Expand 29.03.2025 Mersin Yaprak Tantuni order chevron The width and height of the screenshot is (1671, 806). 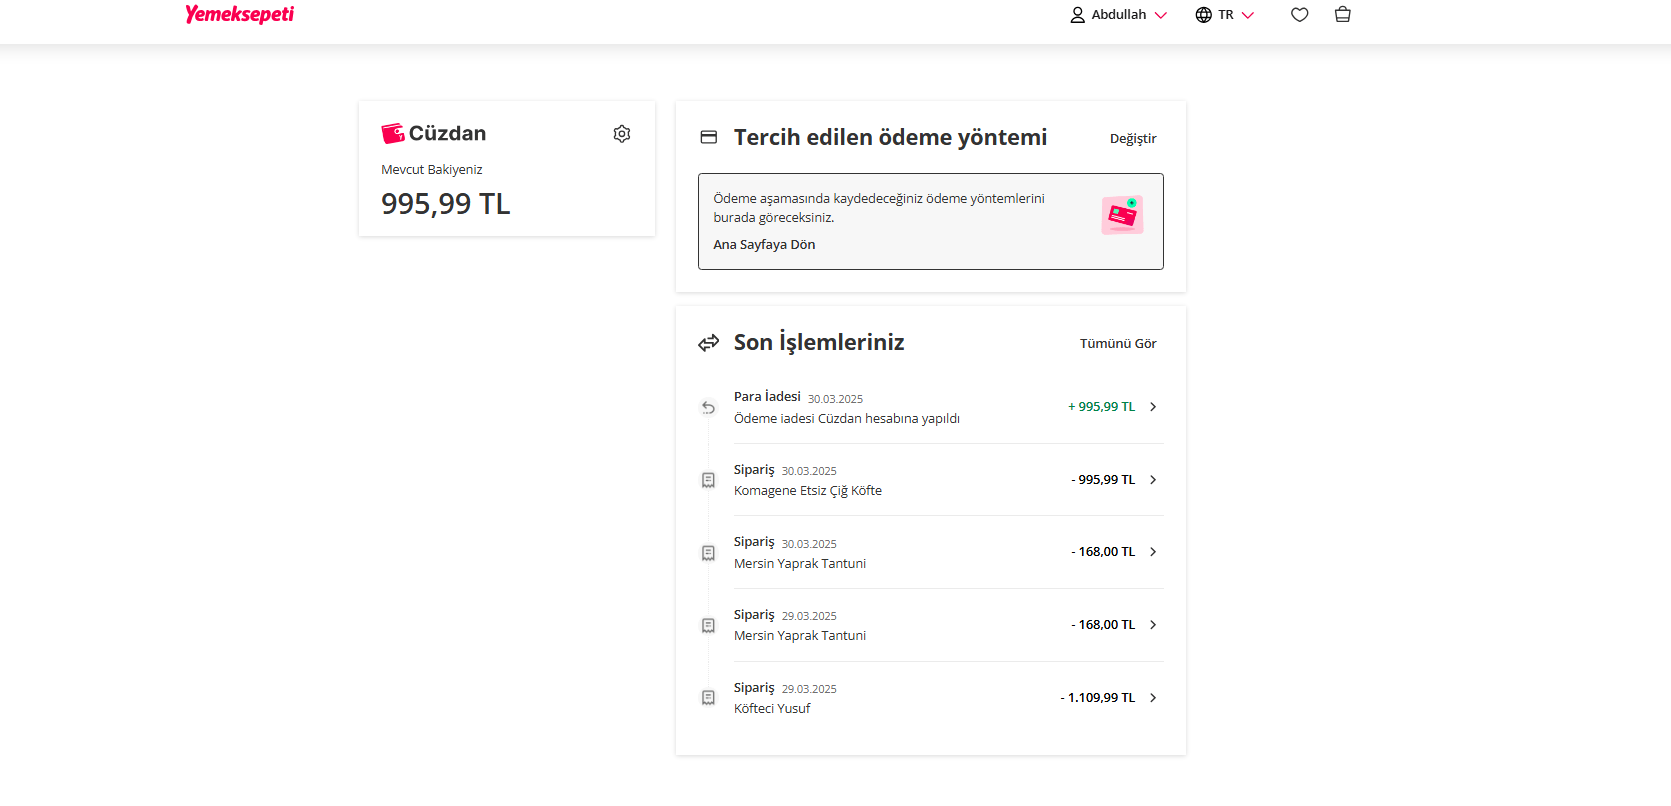[1153, 625]
